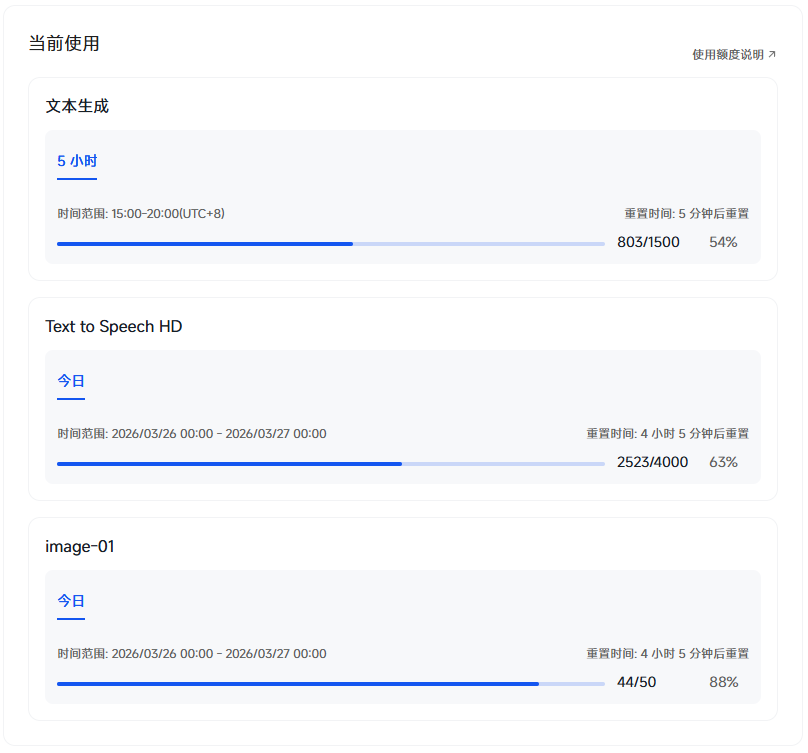Viewport: 808px width, 753px height.
Task: Click the 文本生成 card title
Action: pos(77,106)
